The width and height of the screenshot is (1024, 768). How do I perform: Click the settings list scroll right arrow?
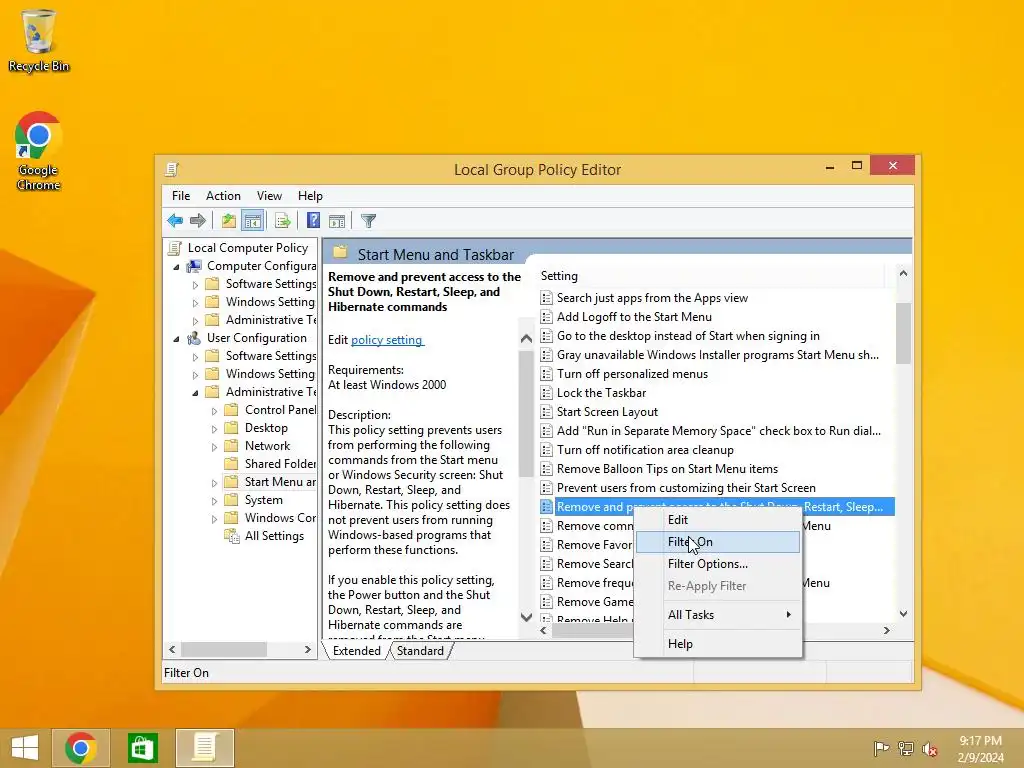(886, 631)
